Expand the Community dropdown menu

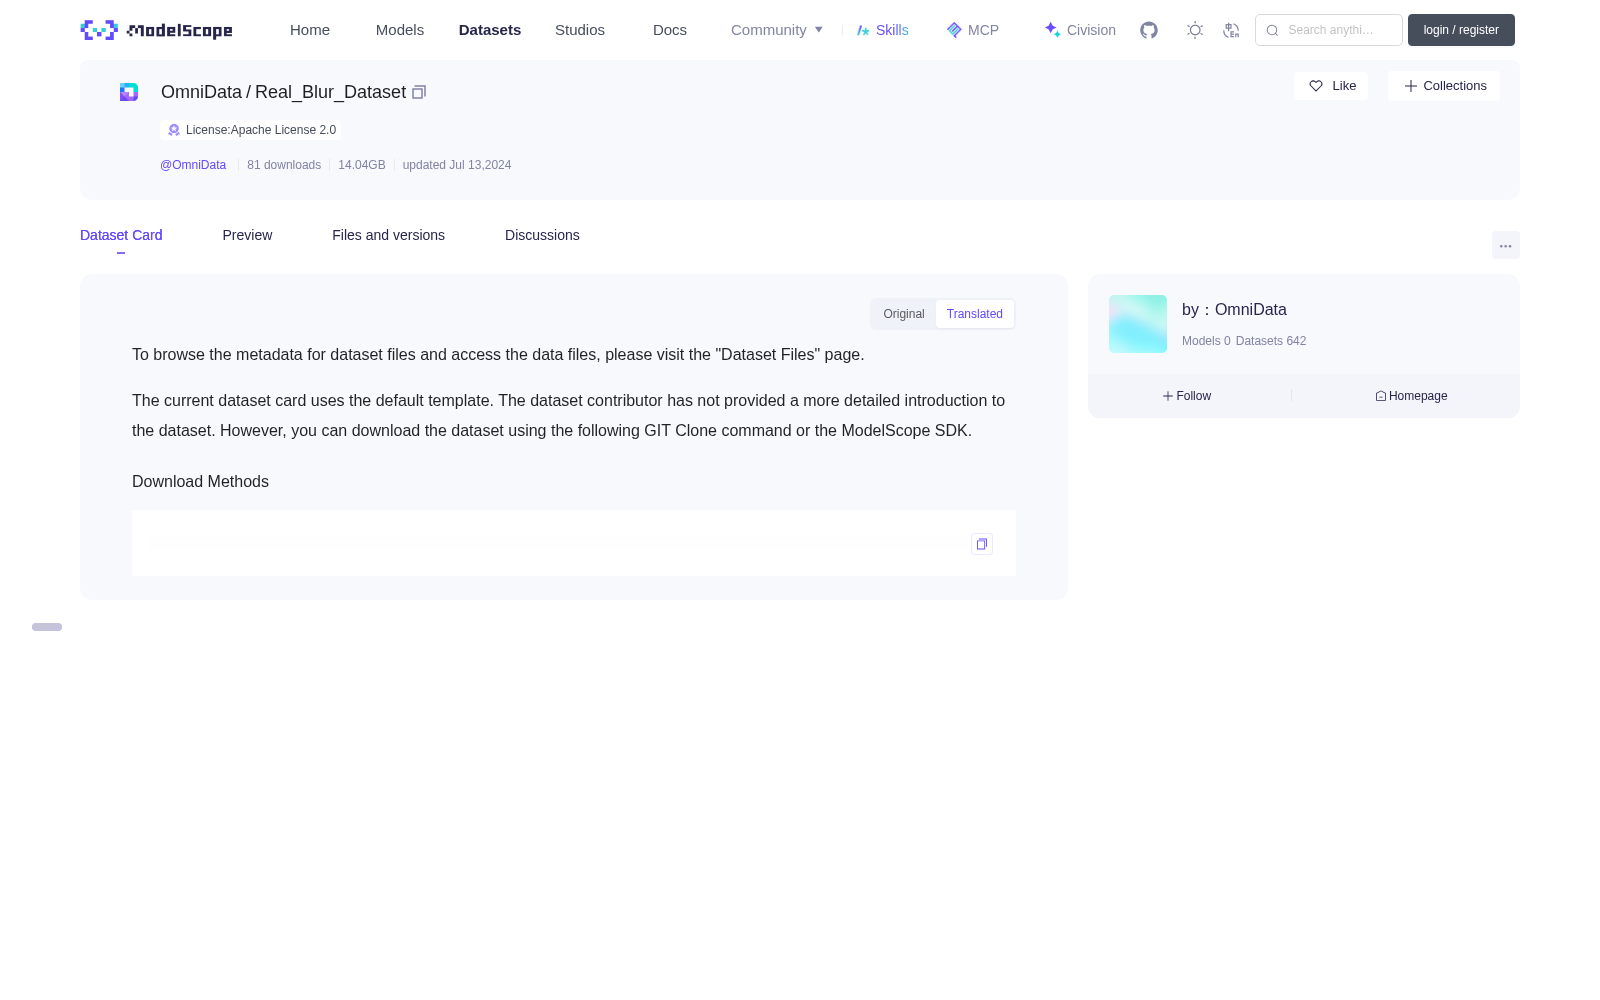pos(777,30)
